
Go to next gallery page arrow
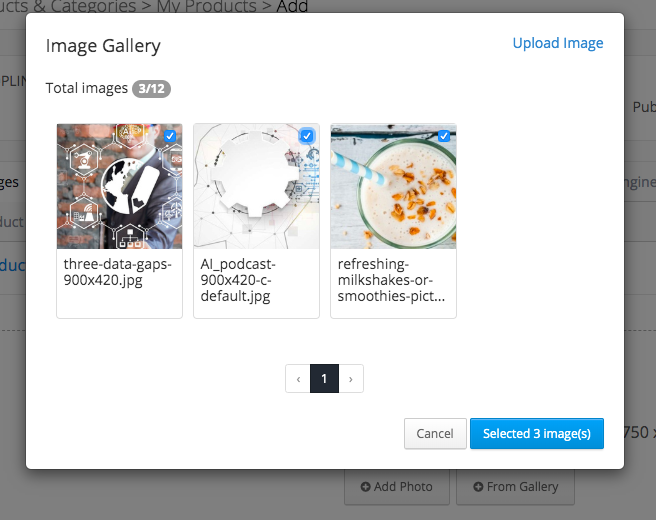point(351,379)
